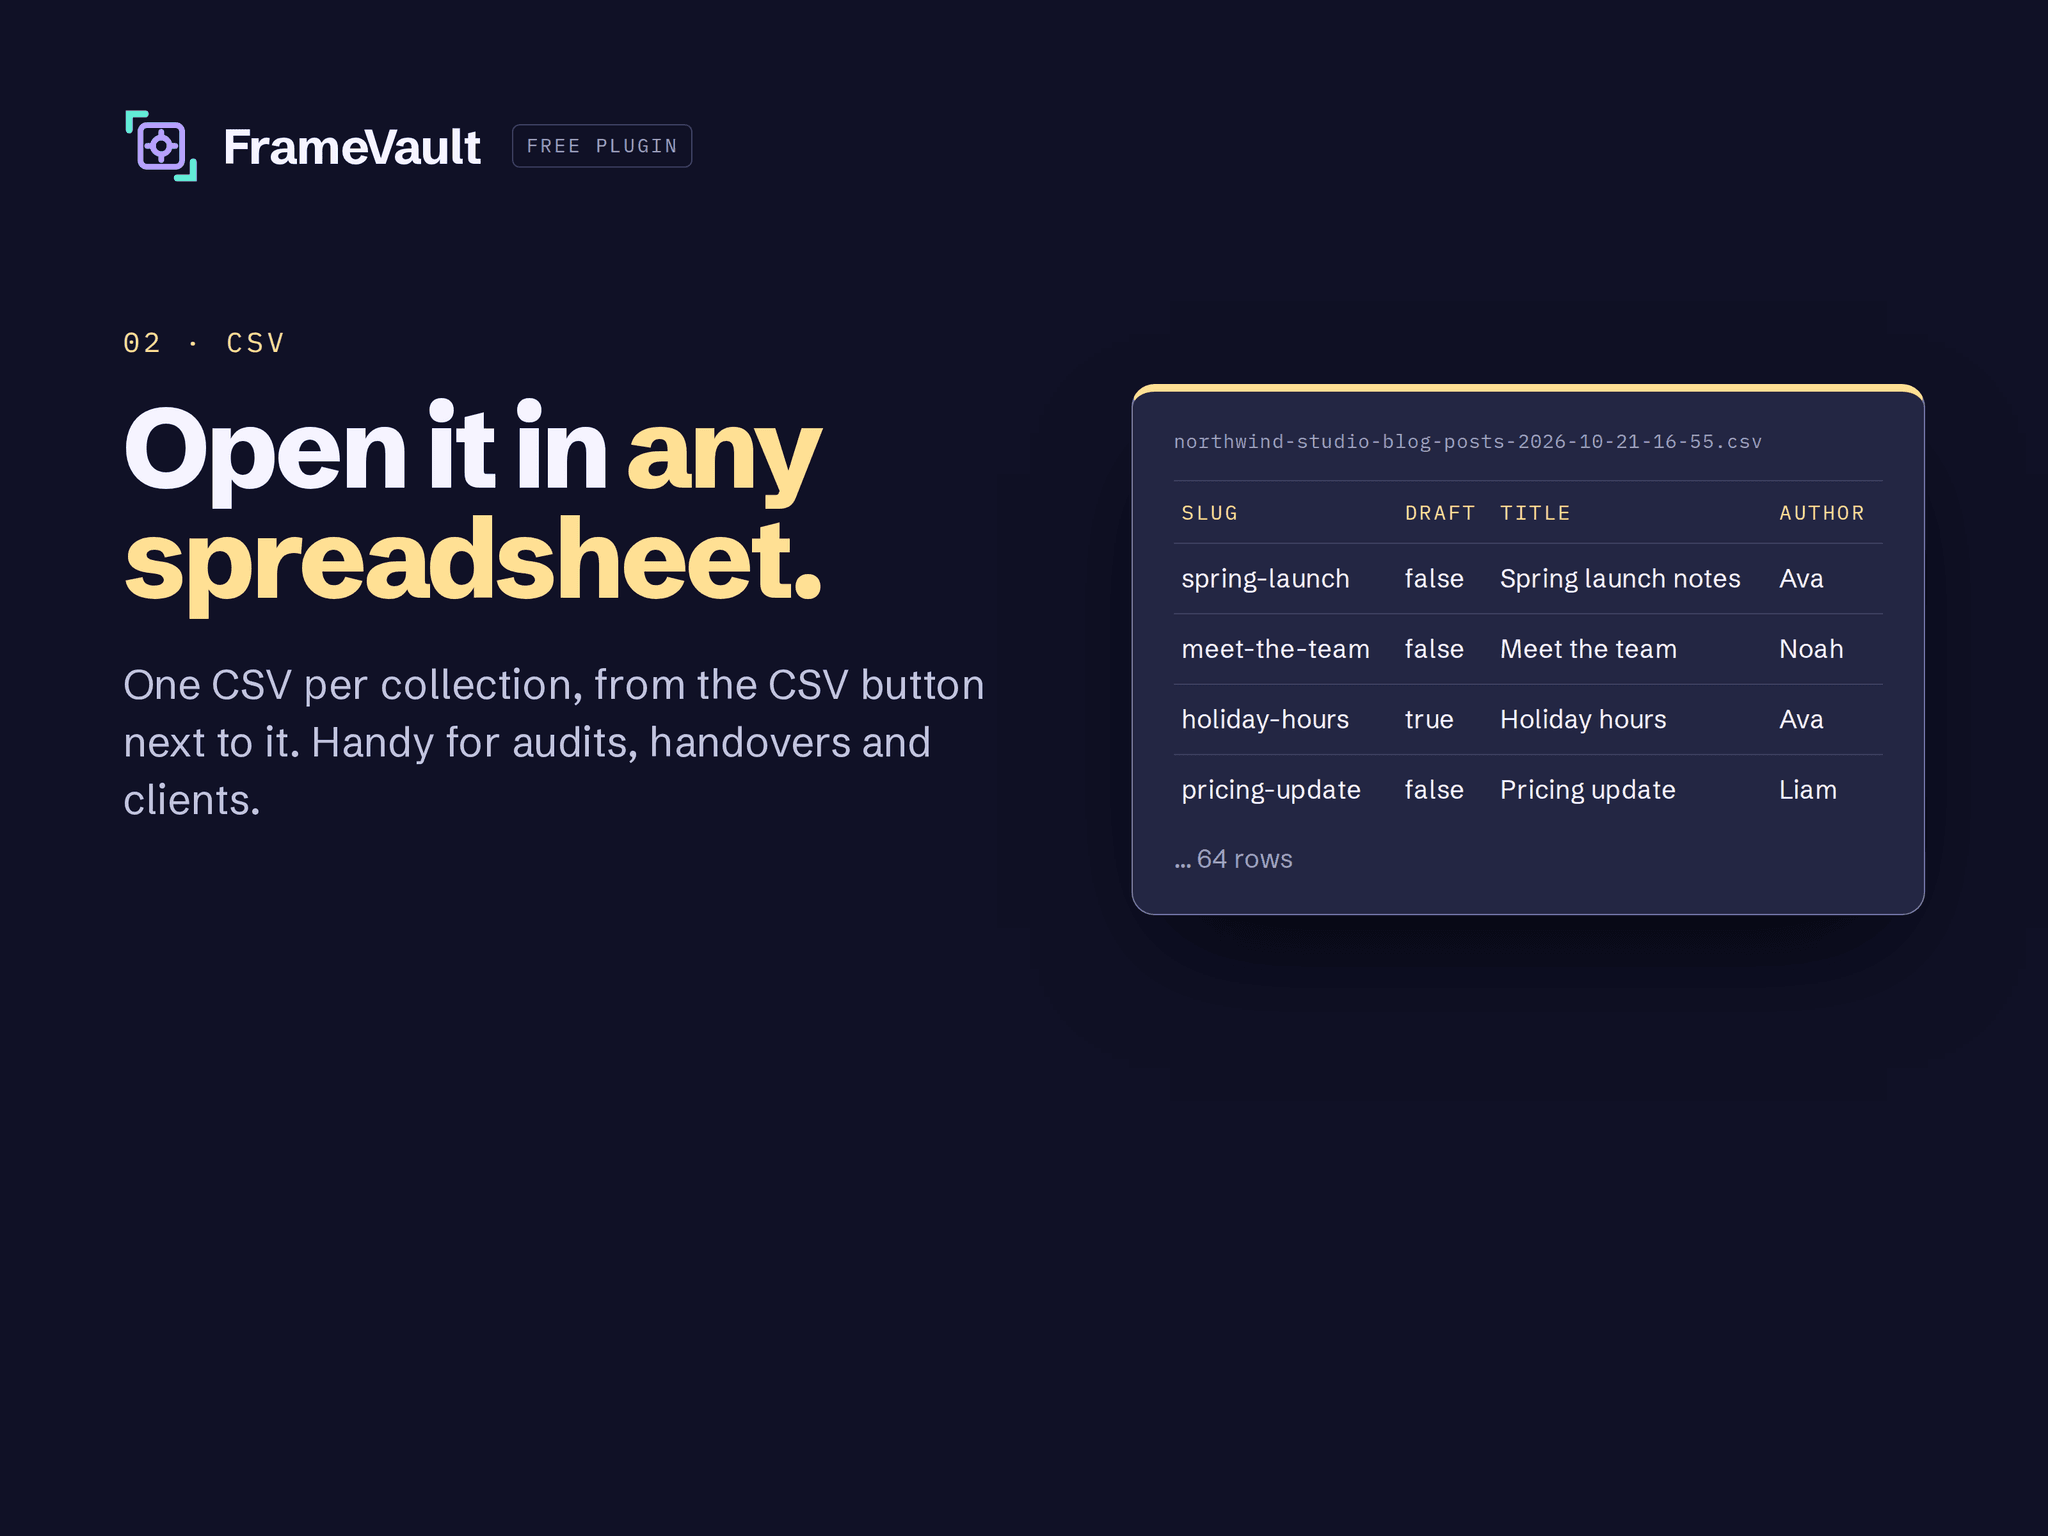This screenshot has width=2048, height=1536.
Task: Click the draft 'false' in spring-launch row
Action: 1434,579
